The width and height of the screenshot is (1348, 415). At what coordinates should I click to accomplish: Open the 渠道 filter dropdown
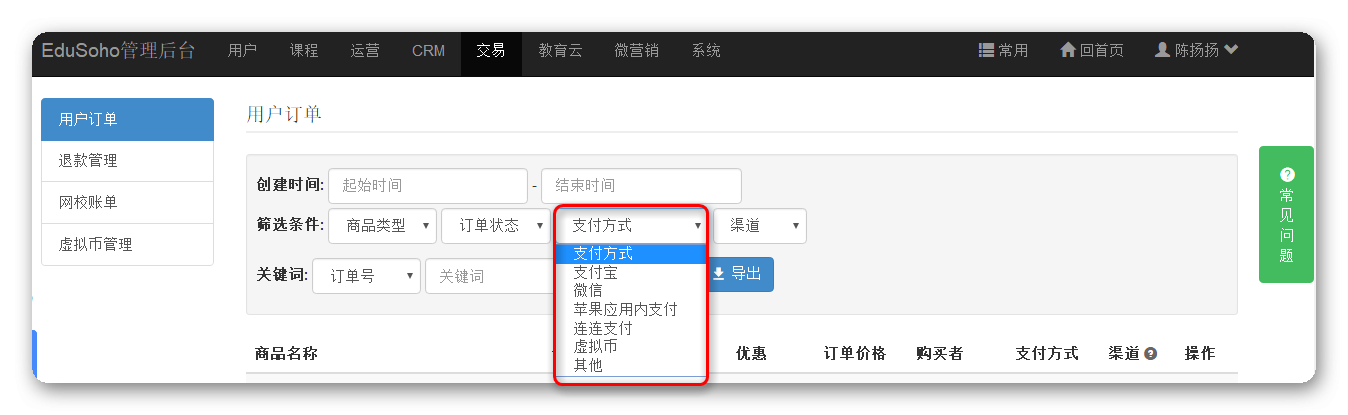759,226
